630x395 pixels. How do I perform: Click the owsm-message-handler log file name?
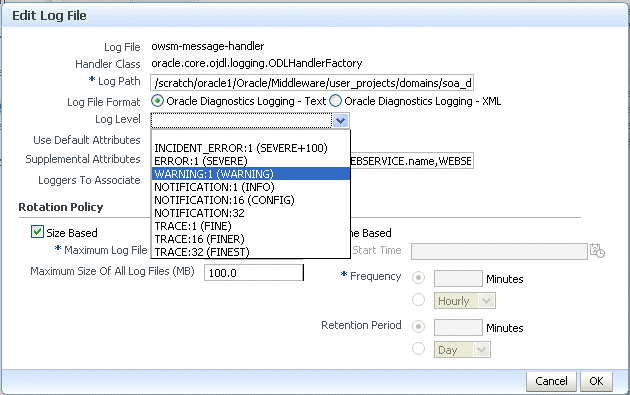point(208,47)
